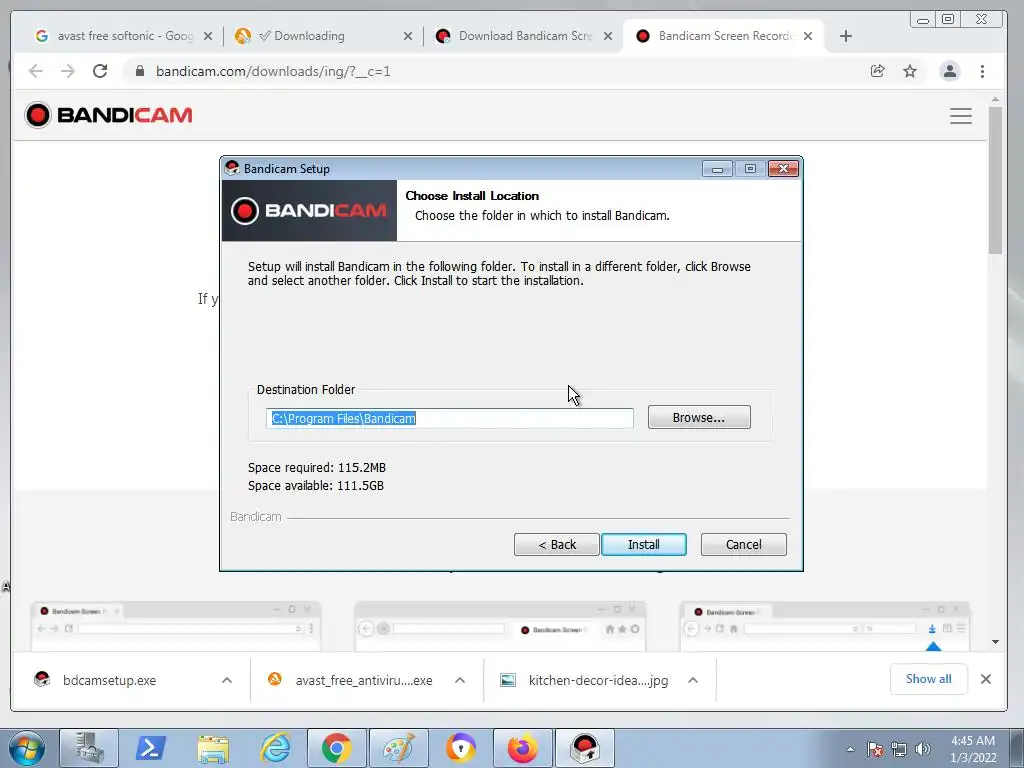Close the Download Bandicam Screen tab

pyautogui.click(x=607, y=36)
